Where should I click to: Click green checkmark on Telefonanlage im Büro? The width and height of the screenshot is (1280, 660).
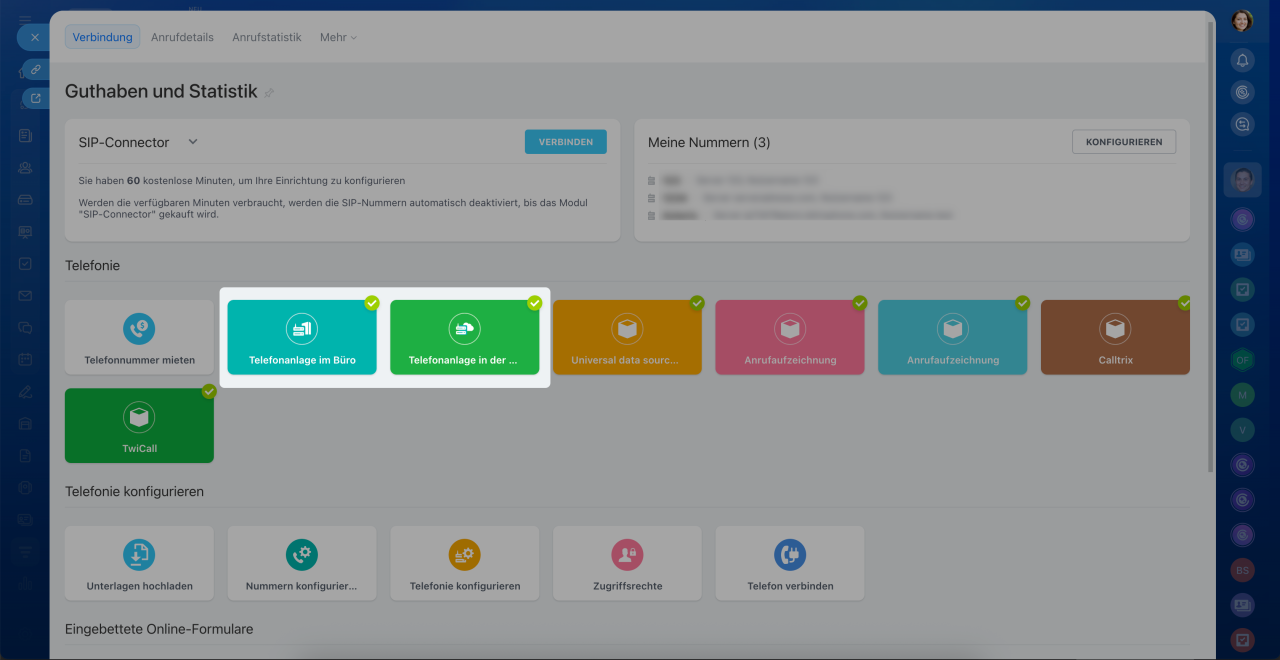[372, 302]
